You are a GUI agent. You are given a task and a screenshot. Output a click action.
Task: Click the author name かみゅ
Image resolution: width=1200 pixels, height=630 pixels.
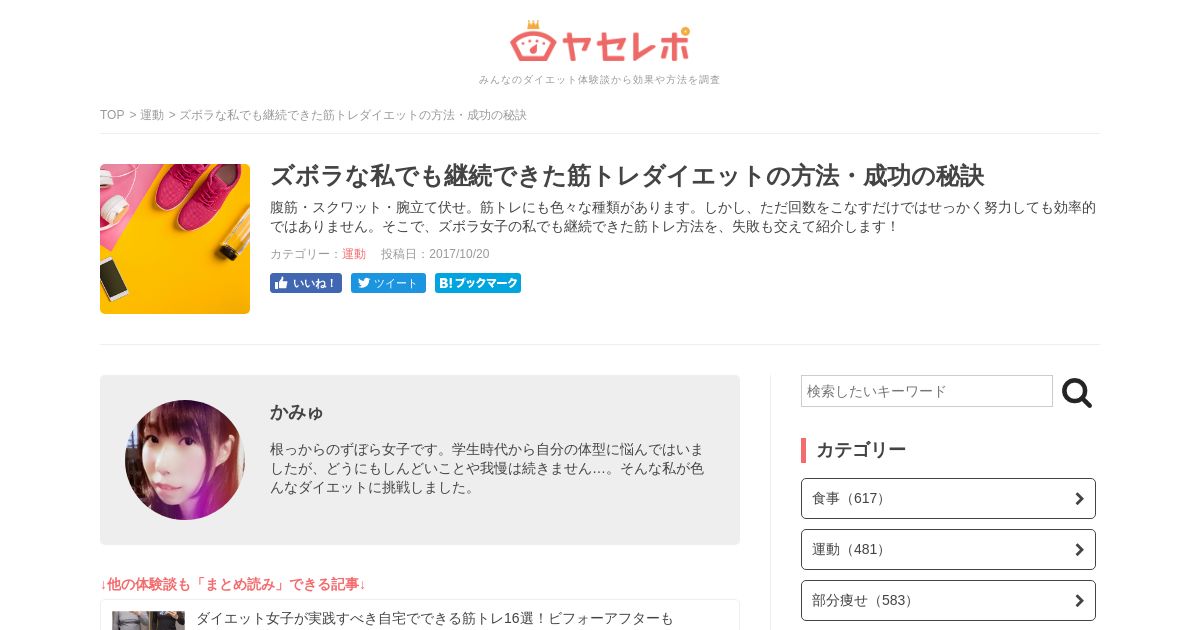297,412
